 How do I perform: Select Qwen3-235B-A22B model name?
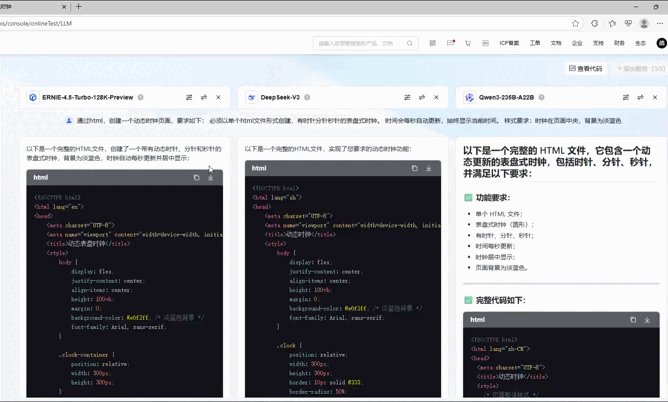pyautogui.click(x=506, y=98)
